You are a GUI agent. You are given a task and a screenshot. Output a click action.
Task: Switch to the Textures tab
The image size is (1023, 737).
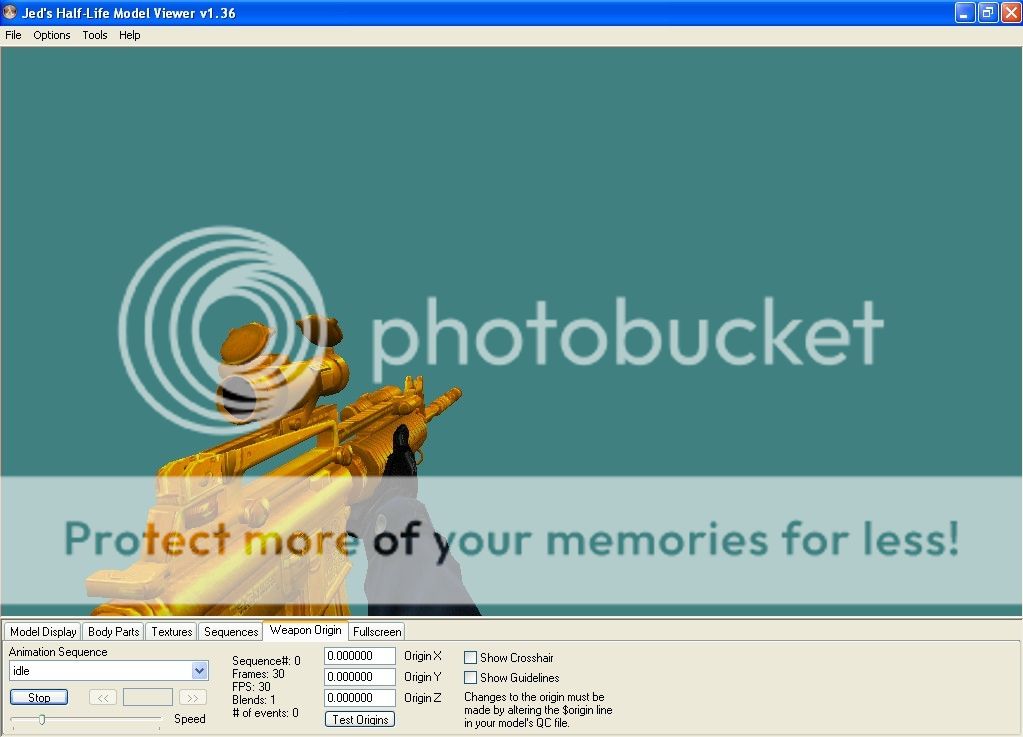pyautogui.click(x=171, y=632)
